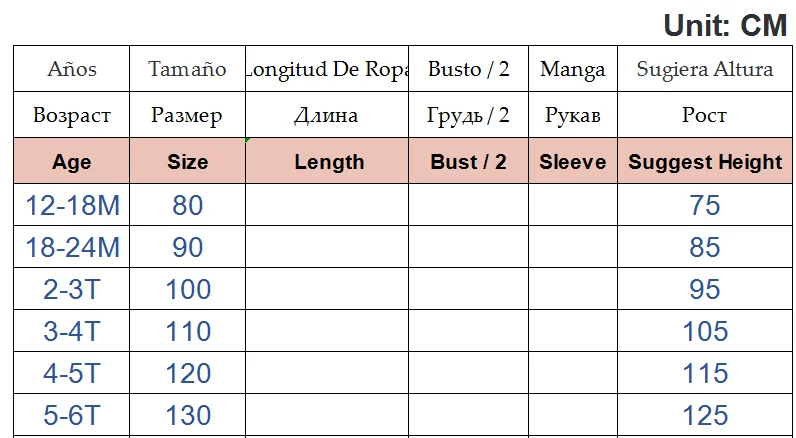Screen dimensions: 796x438
Task: Select the 'Bust / 2' header
Action: [468, 162]
